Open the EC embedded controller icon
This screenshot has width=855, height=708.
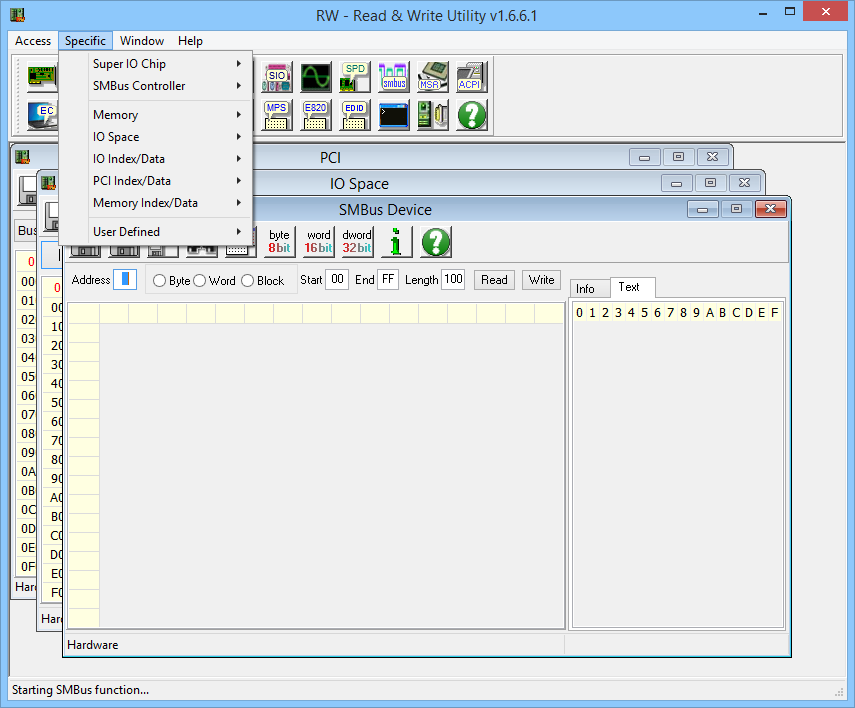pos(43,115)
